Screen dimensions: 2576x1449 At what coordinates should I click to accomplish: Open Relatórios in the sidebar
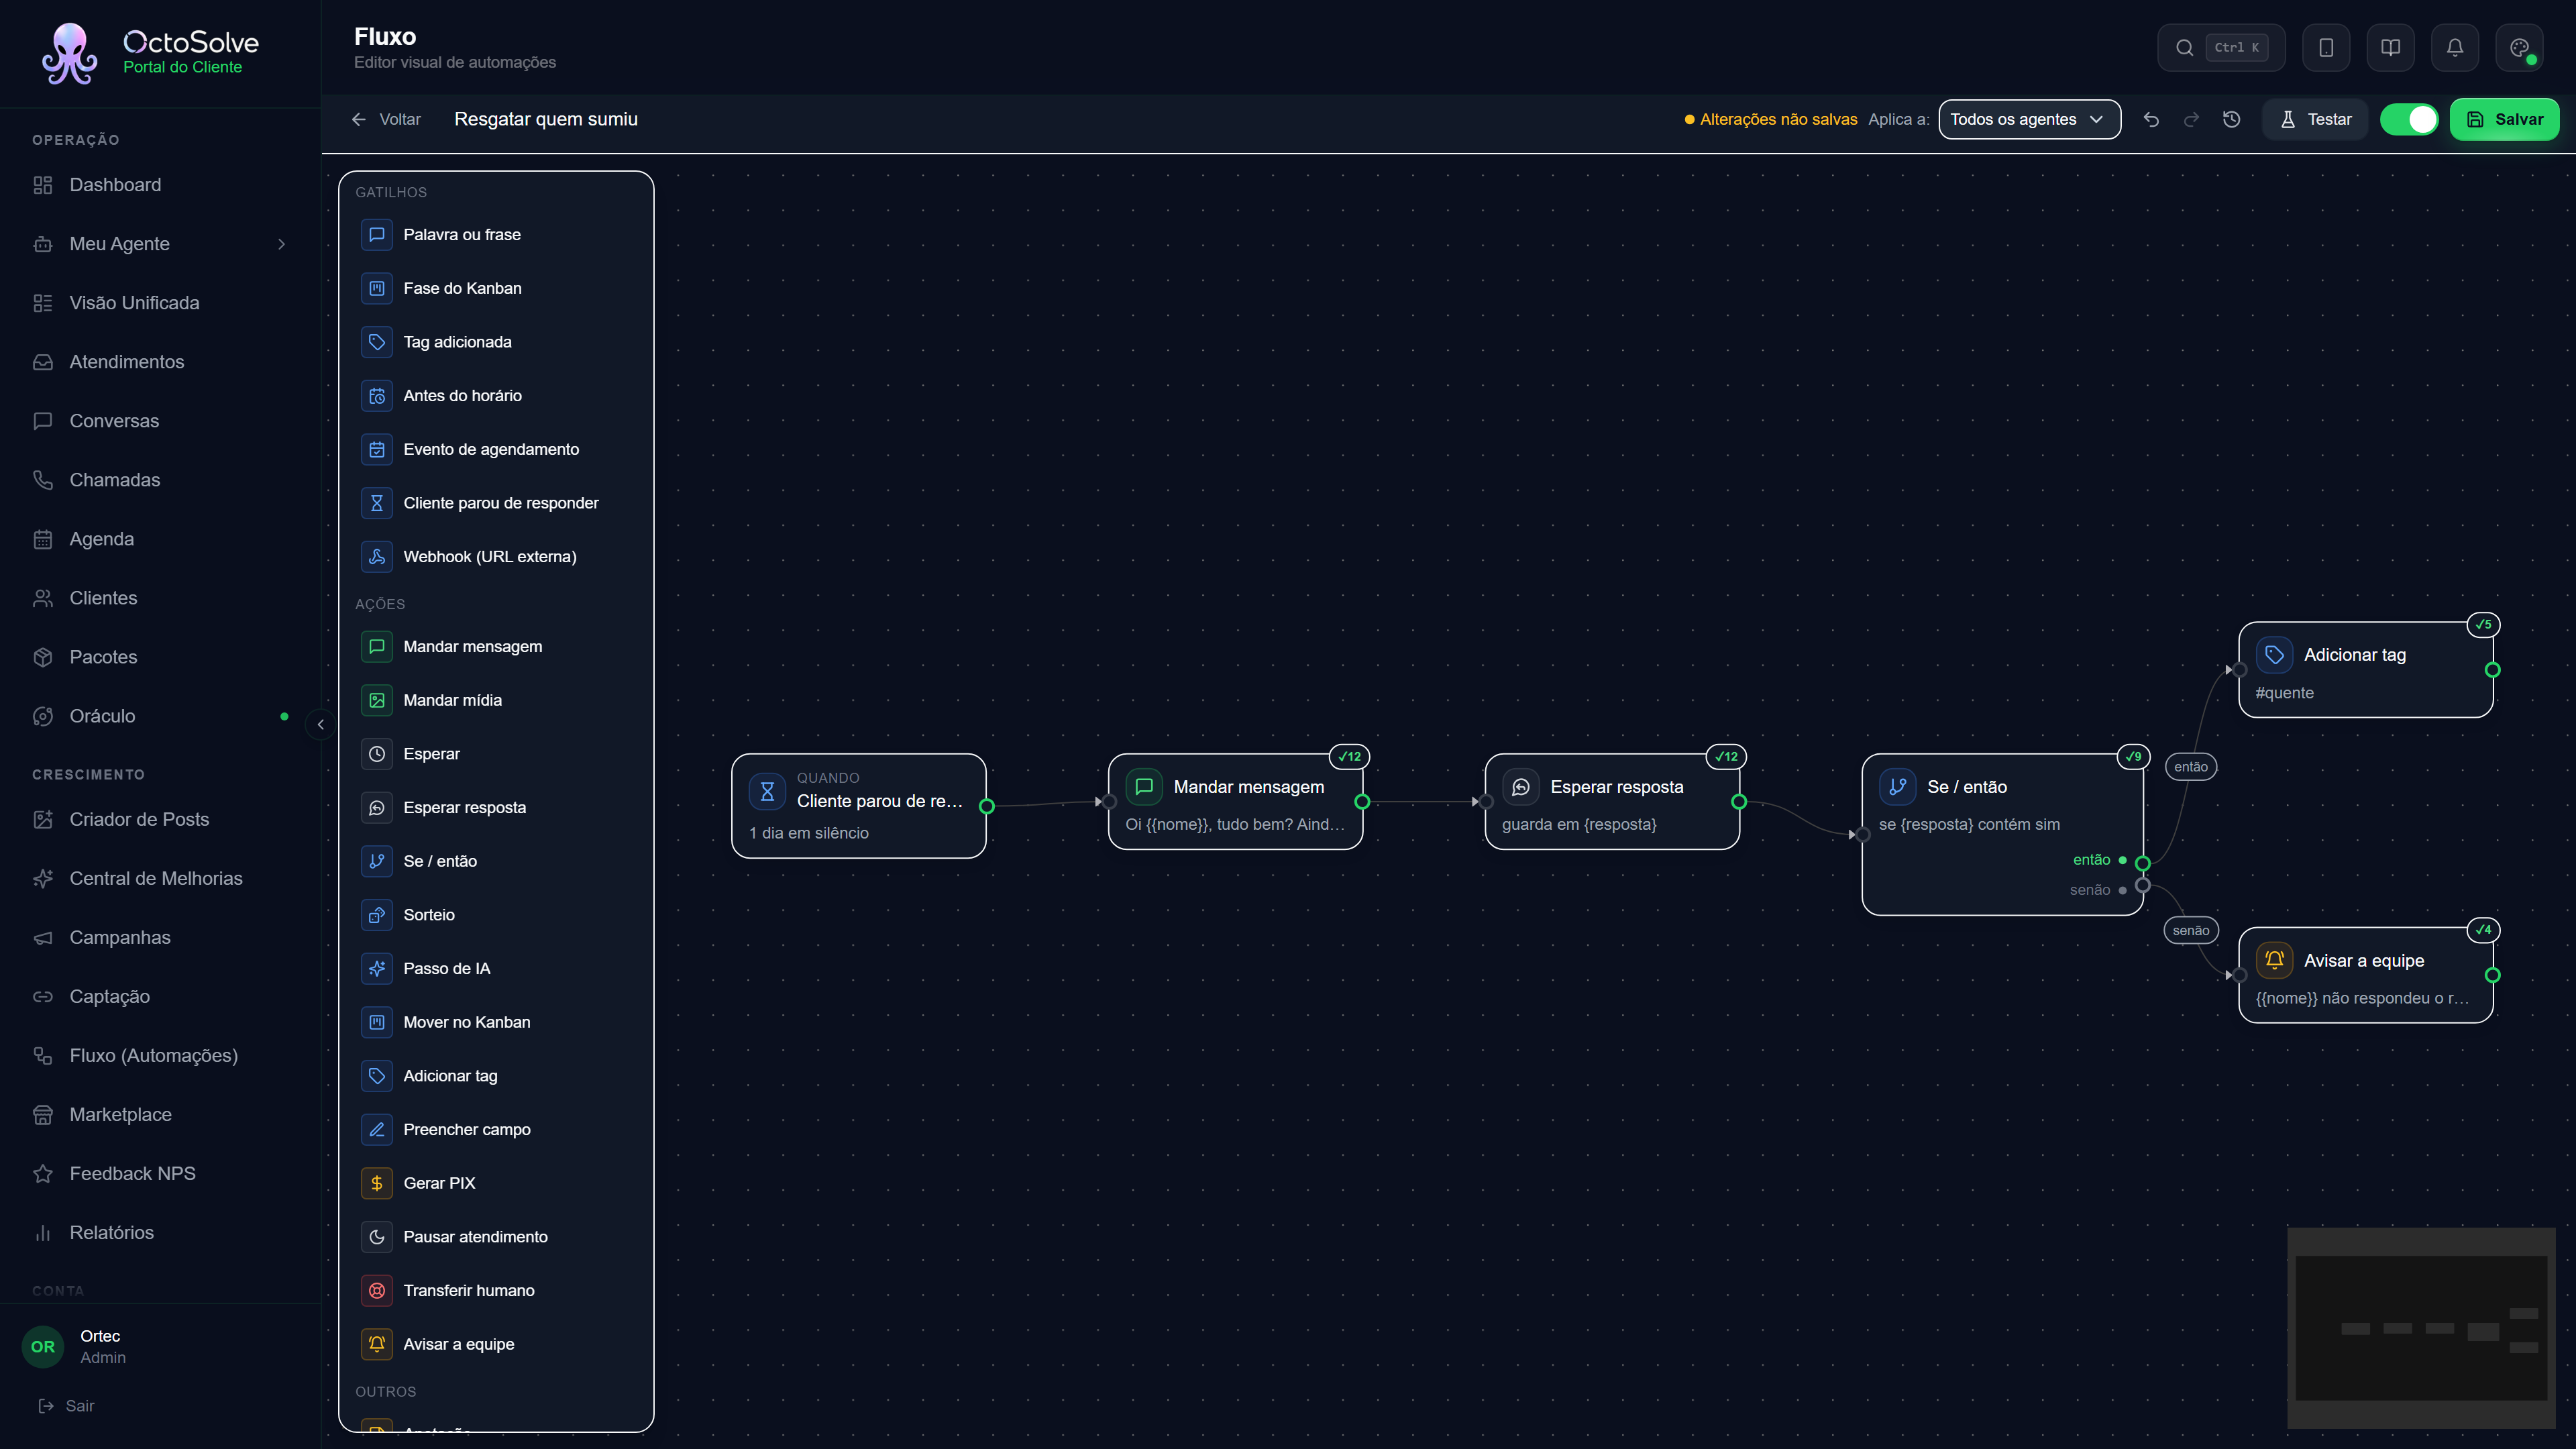(x=160, y=1232)
